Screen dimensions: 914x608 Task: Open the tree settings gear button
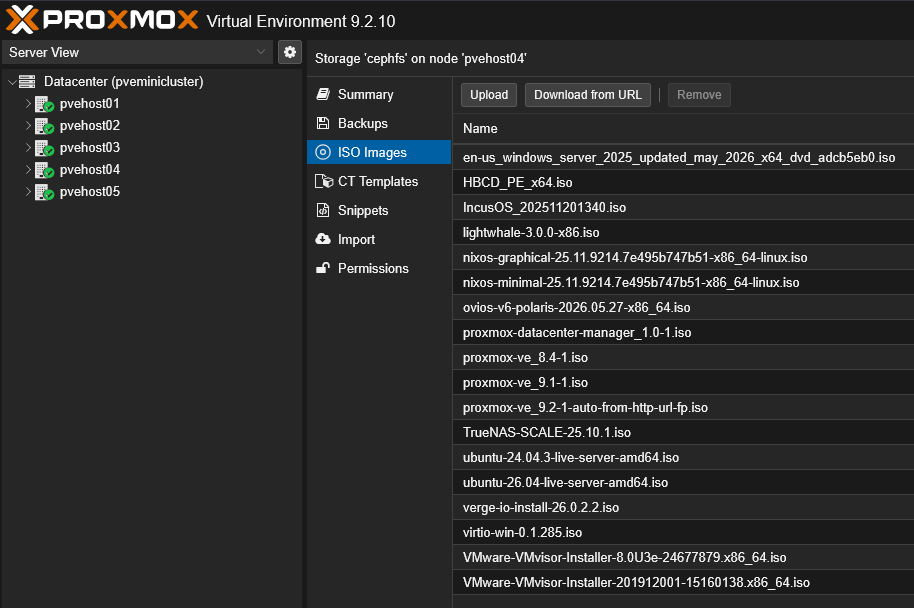point(290,52)
